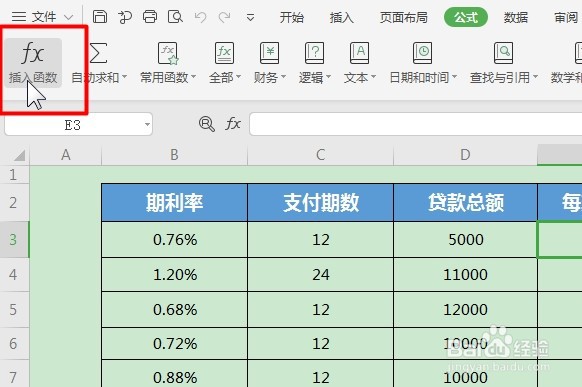This screenshot has width=582, height=387.
Task: Select row 4 header
Action: (x=14, y=275)
